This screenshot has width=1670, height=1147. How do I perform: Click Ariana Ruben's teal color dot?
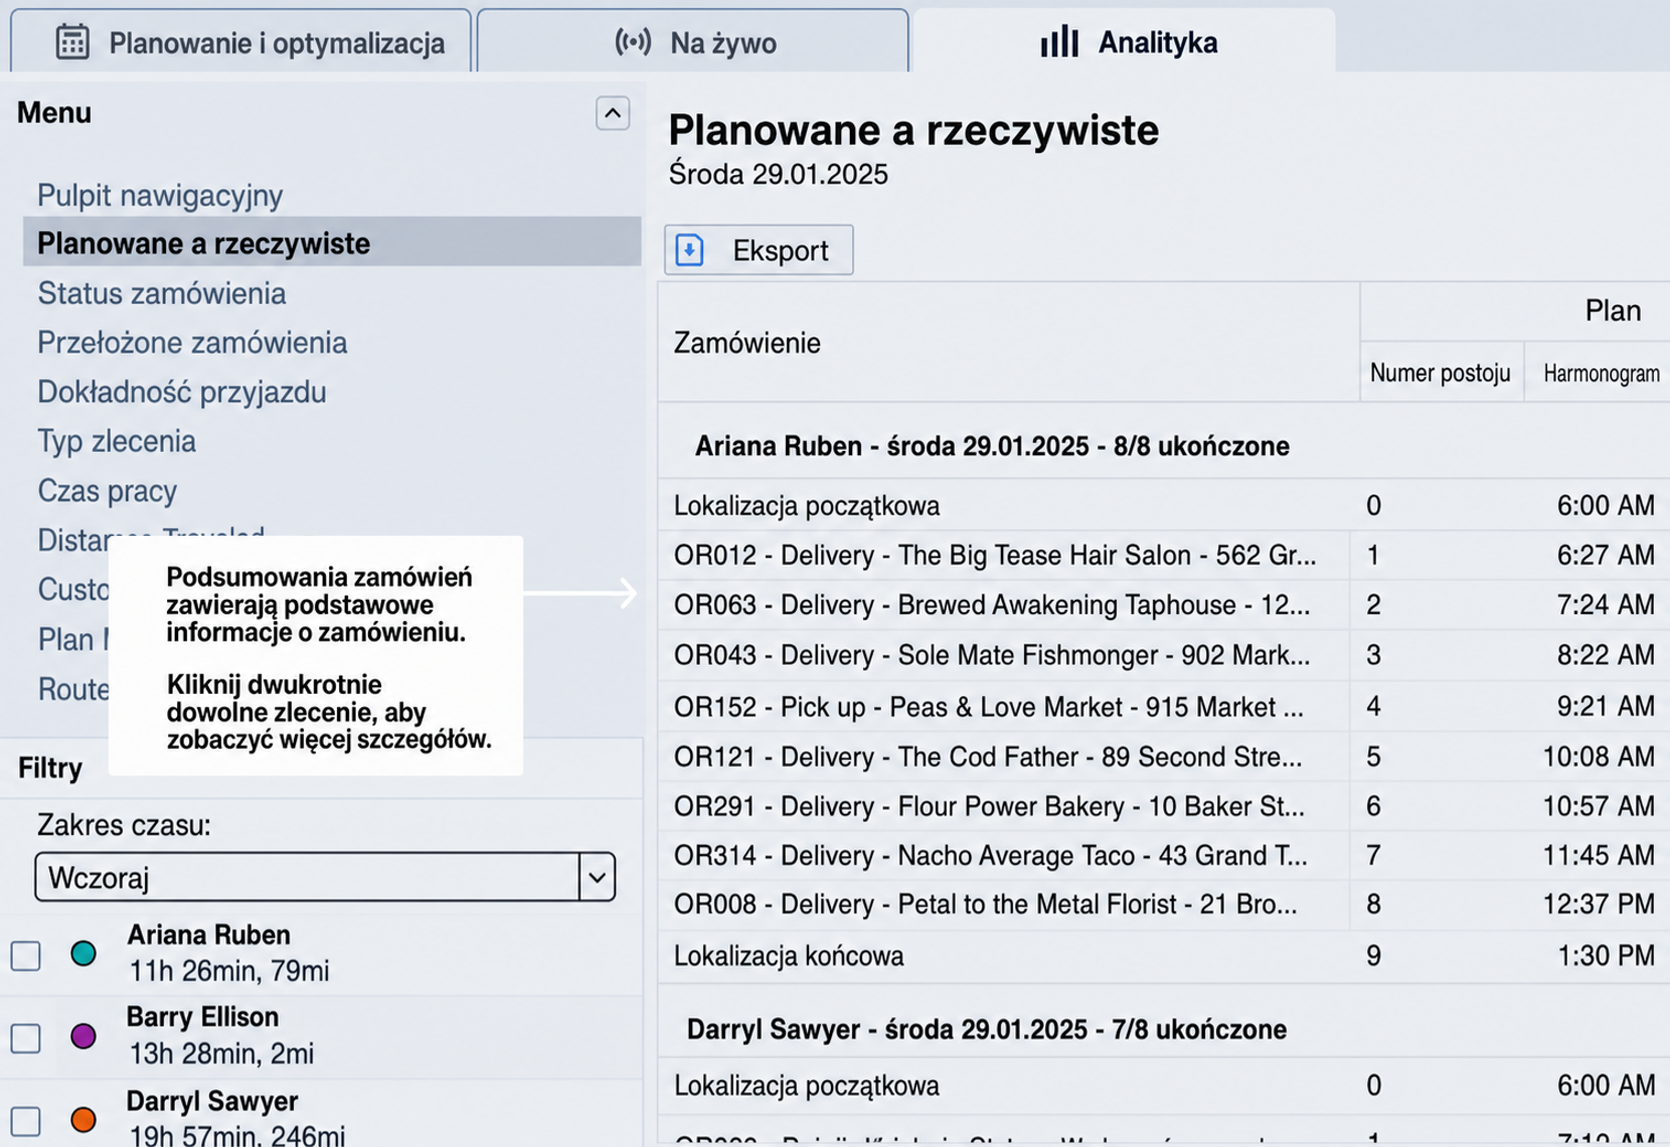pyautogui.click(x=84, y=954)
